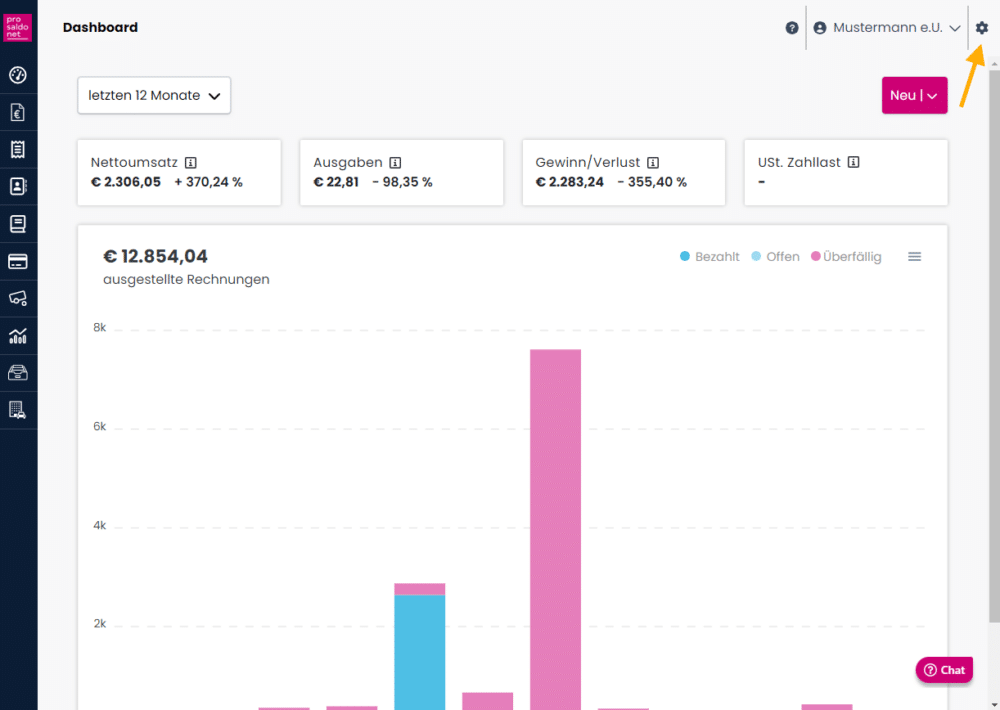Open the receipt icon in sidebar
Viewport: 1000px width, 710px height.
(x=18, y=149)
